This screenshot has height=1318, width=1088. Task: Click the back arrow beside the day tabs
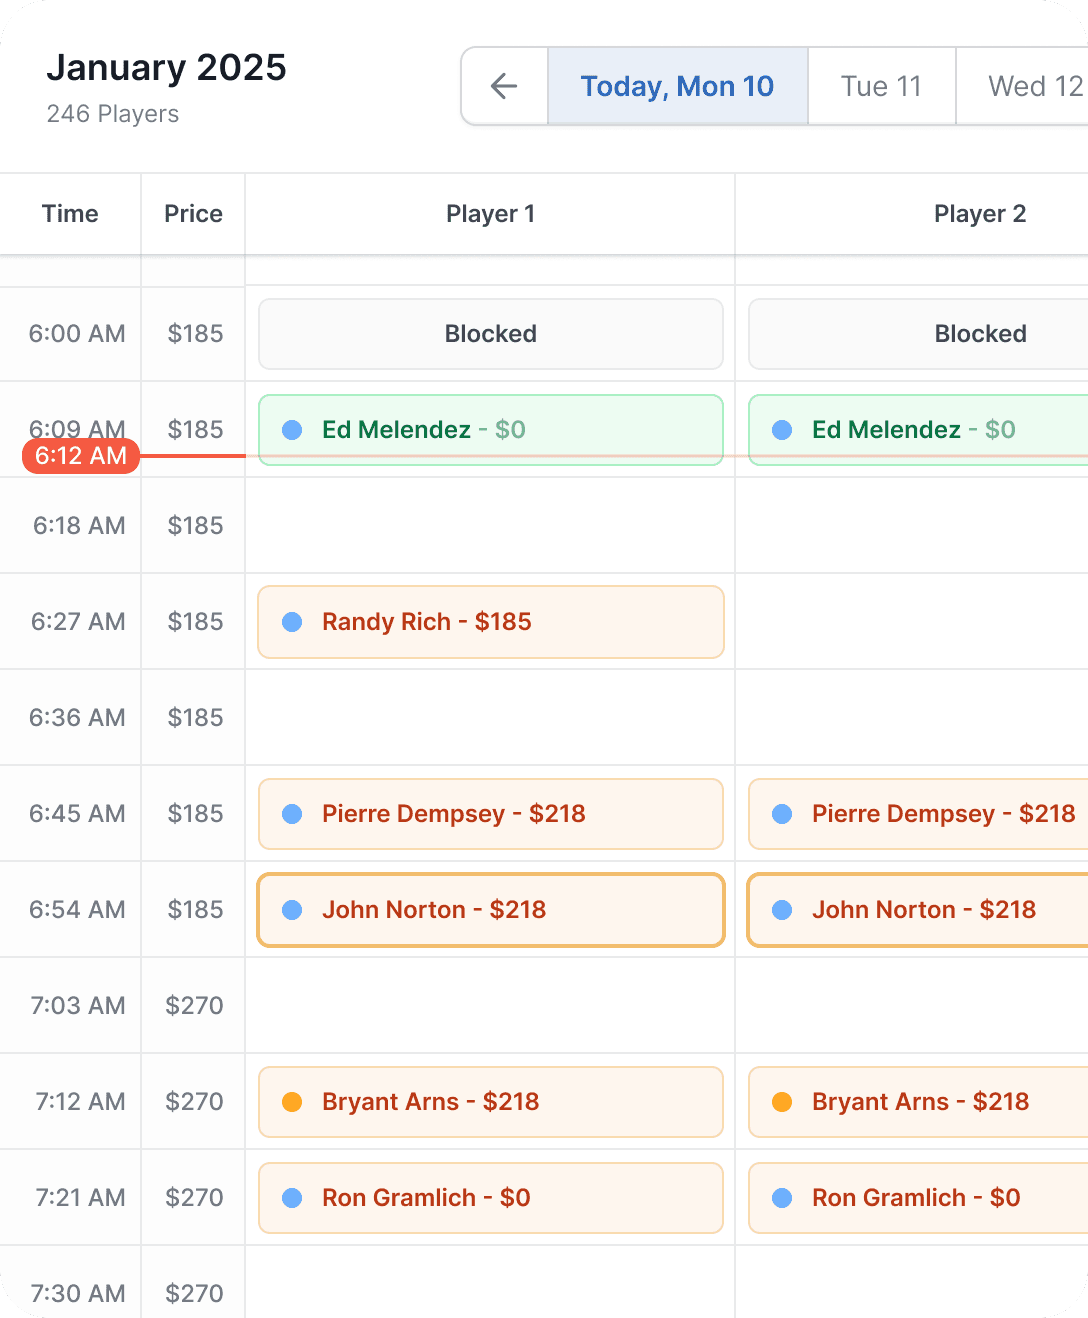(x=504, y=86)
